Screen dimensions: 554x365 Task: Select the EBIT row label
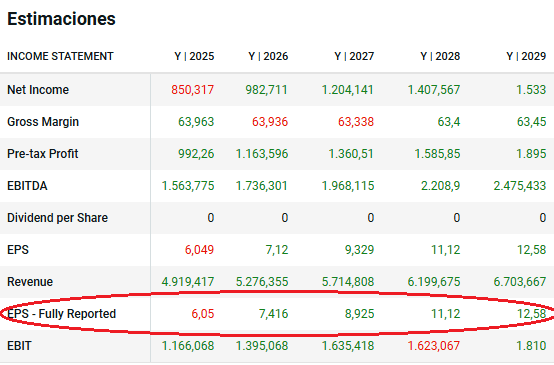point(19,346)
